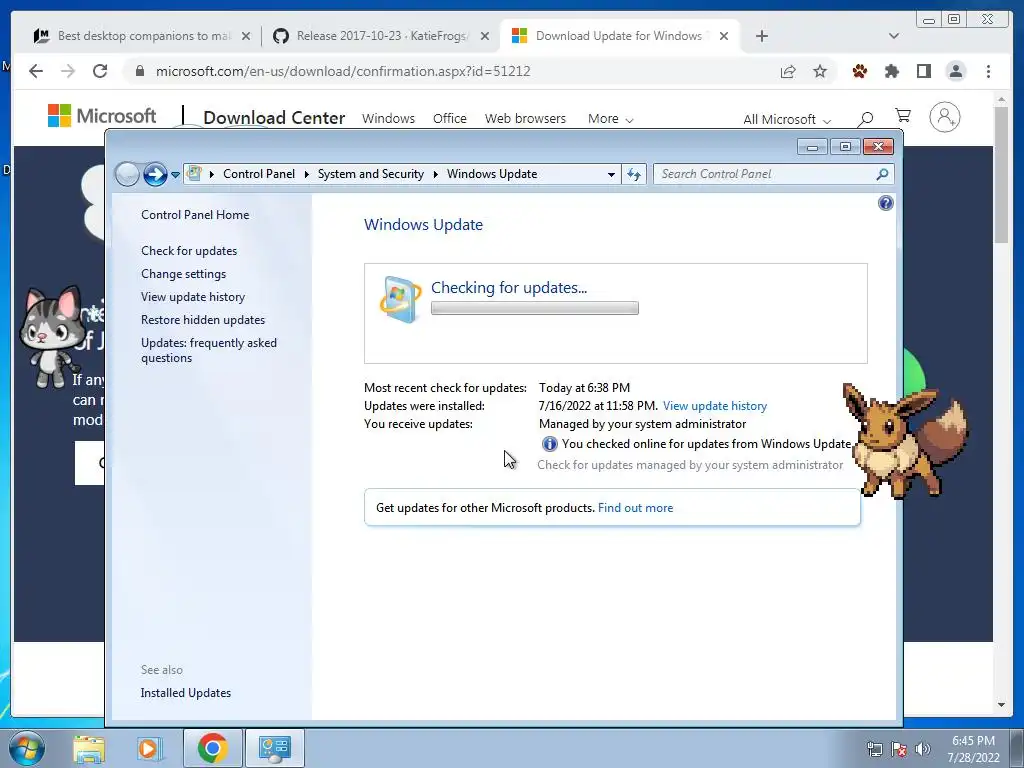The image size is (1024, 768).
Task: Open Restore hidden updates link
Action: click(x=203, y=319)
